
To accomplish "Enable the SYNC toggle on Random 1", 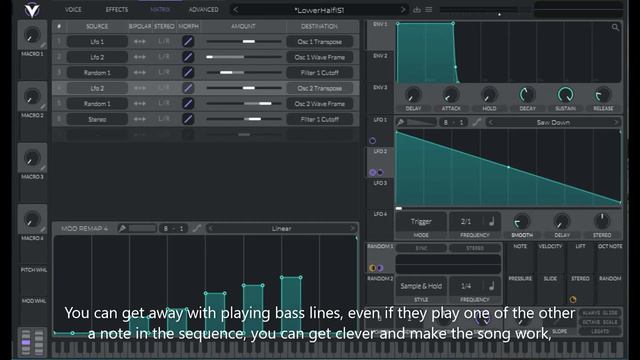I will (x=421, y=248).
